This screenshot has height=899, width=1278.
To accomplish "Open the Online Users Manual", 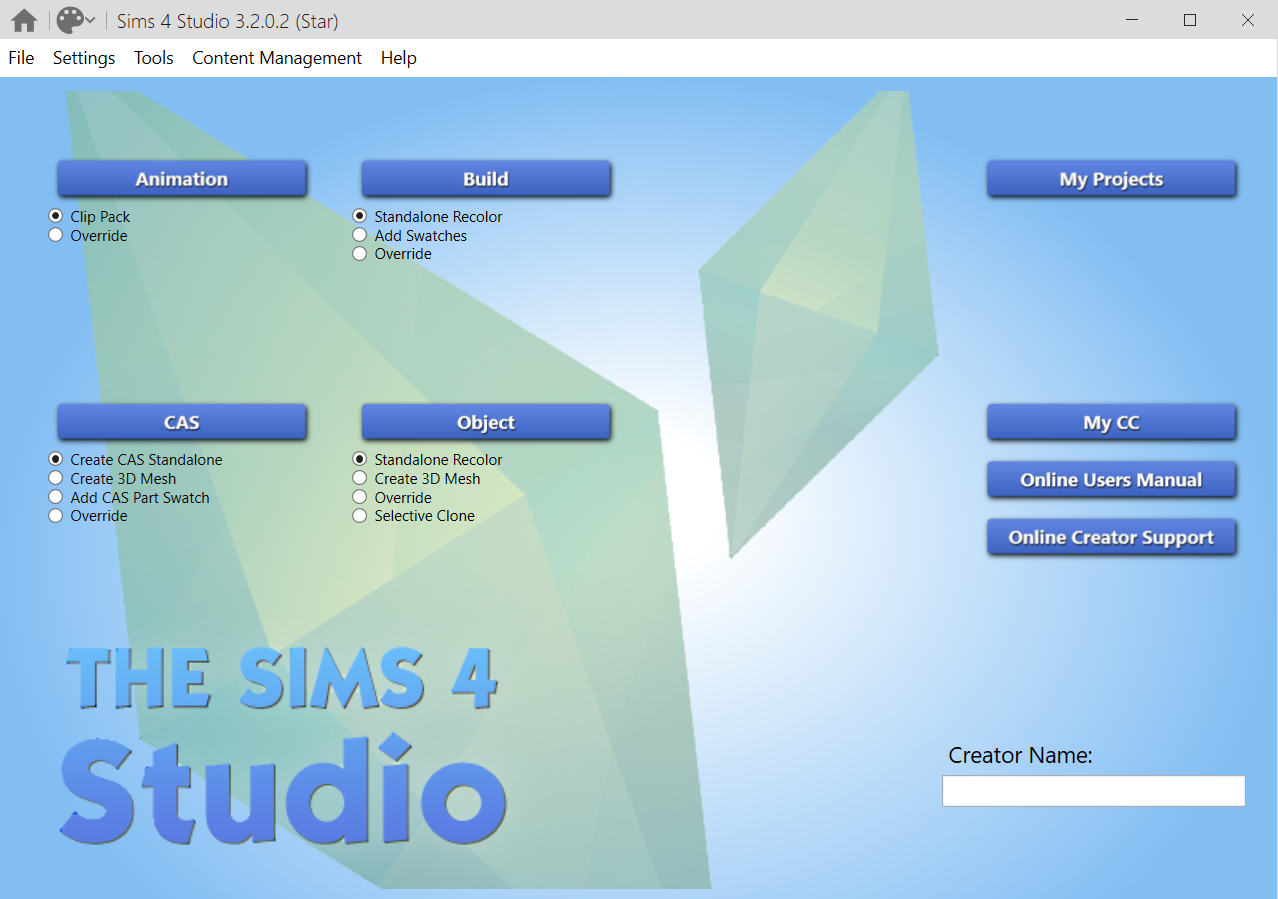I will [x=1111, y=480].
